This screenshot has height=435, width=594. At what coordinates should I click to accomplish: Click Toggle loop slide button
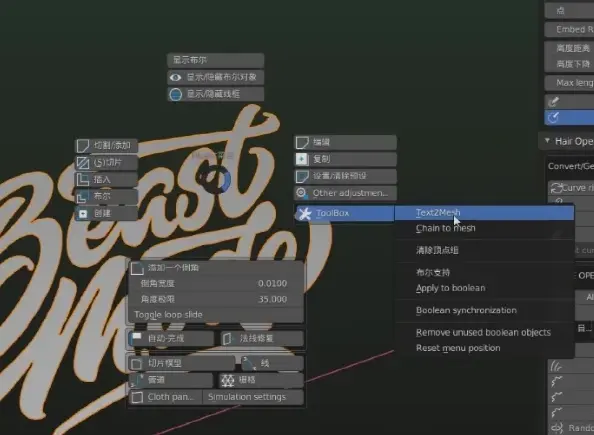pyautogui.click(x=216, y=315)
